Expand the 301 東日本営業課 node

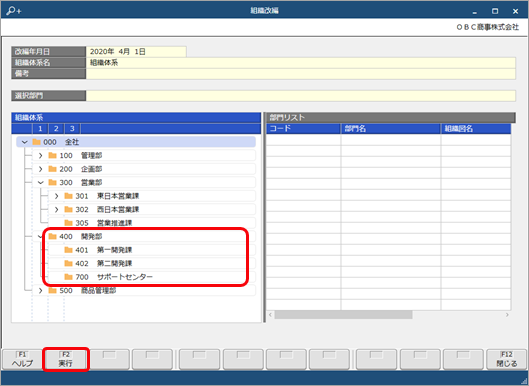[57, 196]
